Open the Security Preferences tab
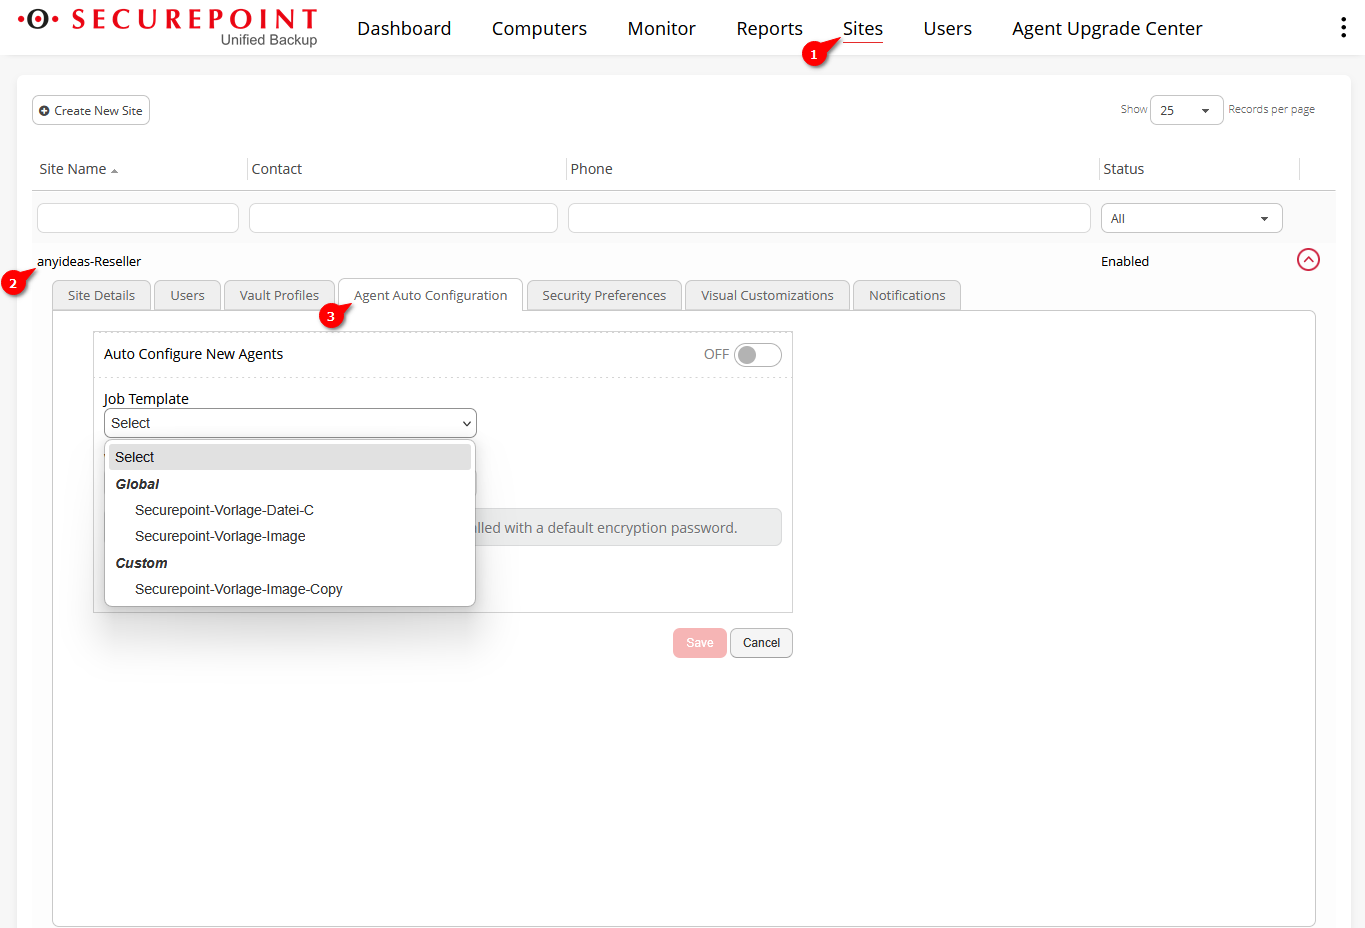 pyautogui.click(x=603, y=296)
